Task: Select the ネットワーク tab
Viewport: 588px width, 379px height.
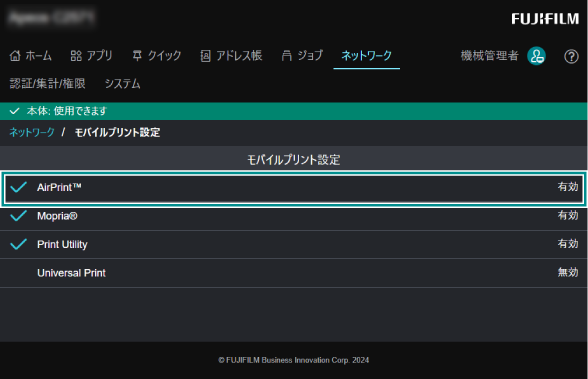Action: click(x=366, y=56)
